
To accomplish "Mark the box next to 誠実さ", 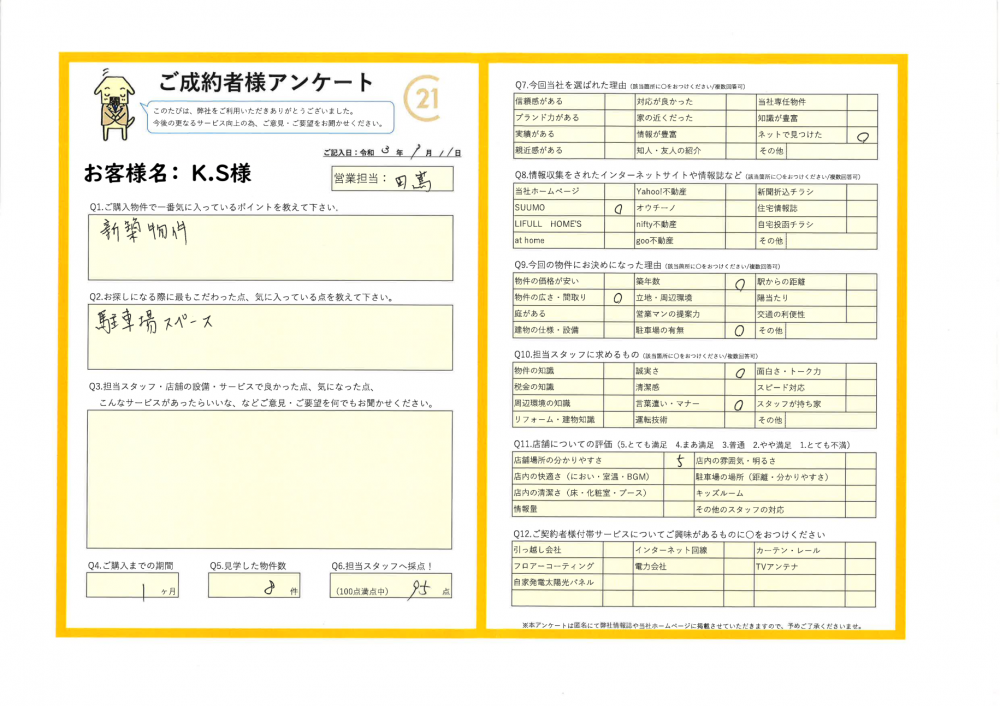I will 740,372.
